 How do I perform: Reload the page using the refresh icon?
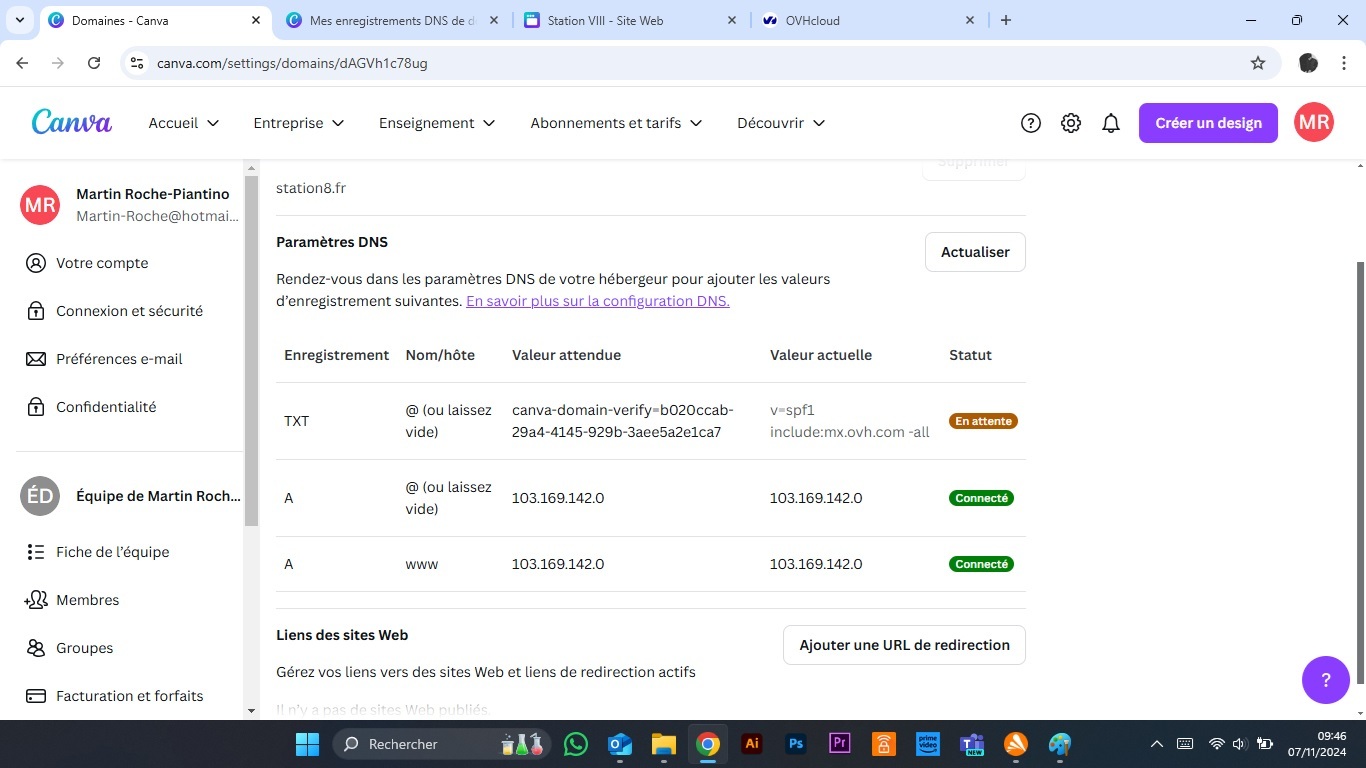[94, 63]
